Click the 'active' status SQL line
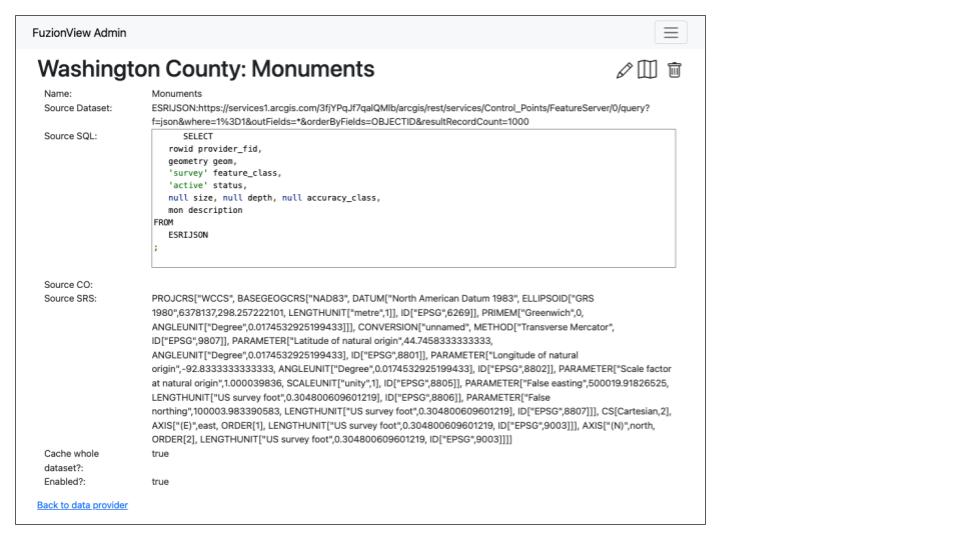960x540 pixels. (208, 186)
